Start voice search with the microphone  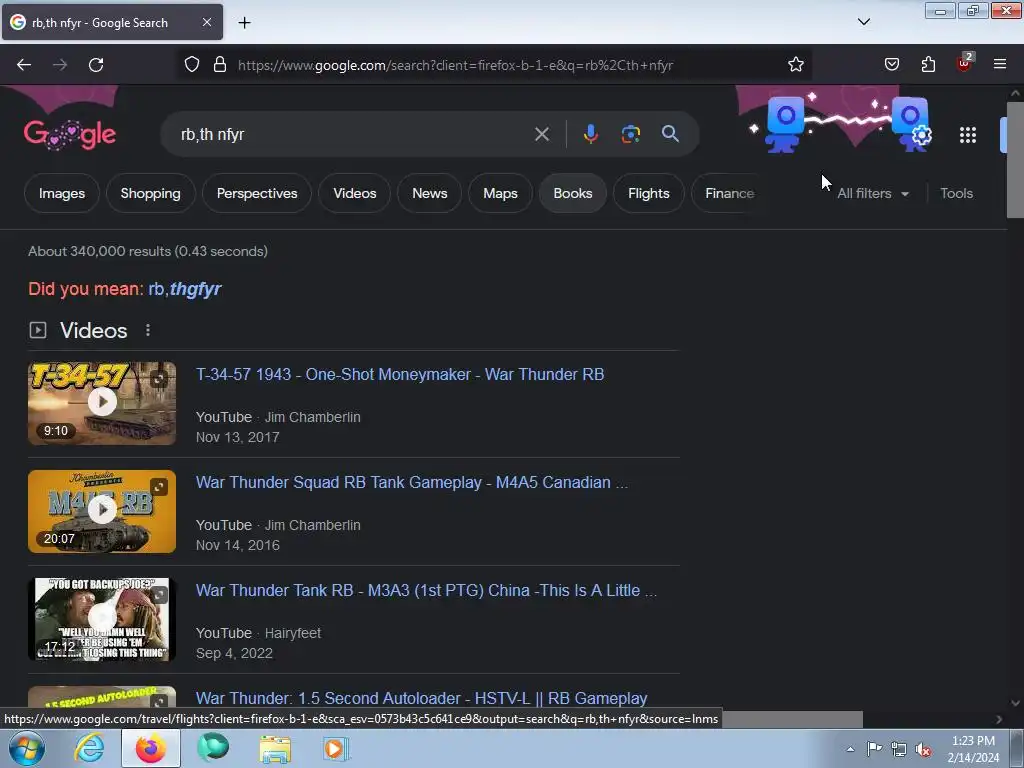(x=590, y=134)
